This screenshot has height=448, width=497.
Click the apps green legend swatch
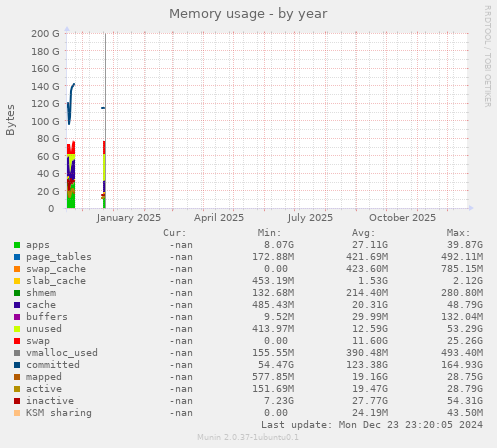(x=17, y=245)
